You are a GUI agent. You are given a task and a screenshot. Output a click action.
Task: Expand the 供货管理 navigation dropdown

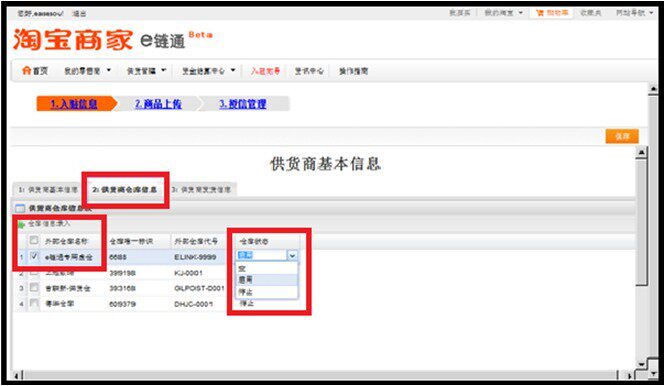(163, 70)
